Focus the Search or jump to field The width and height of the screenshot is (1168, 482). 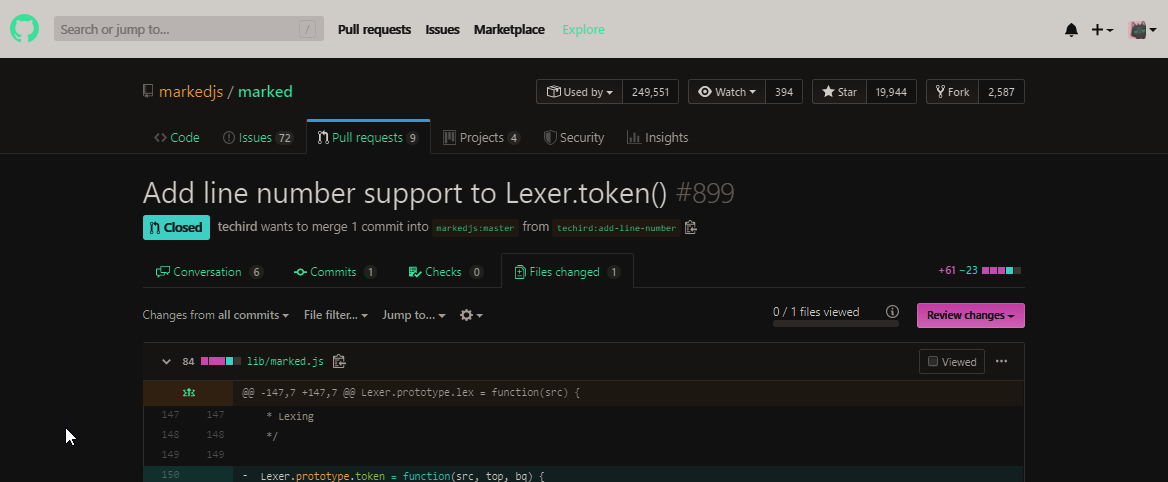coord(188,29)
